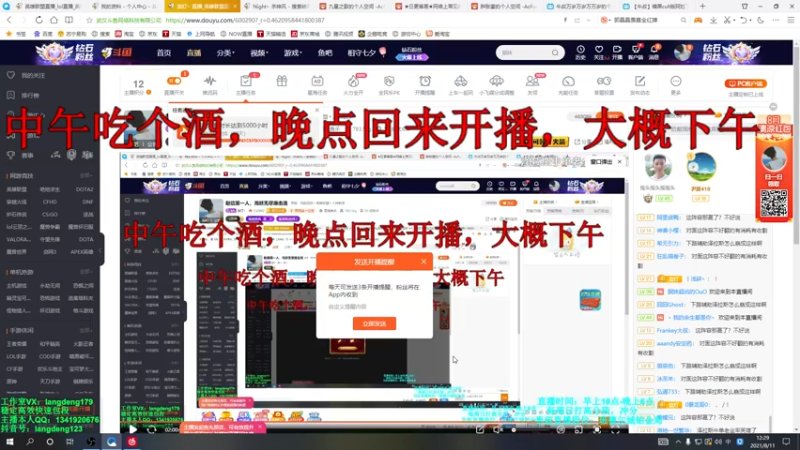This screenshot has height=450, width=800.
Task: Toggle the 直播开关 broadcast switch
Action: [174, 81]
